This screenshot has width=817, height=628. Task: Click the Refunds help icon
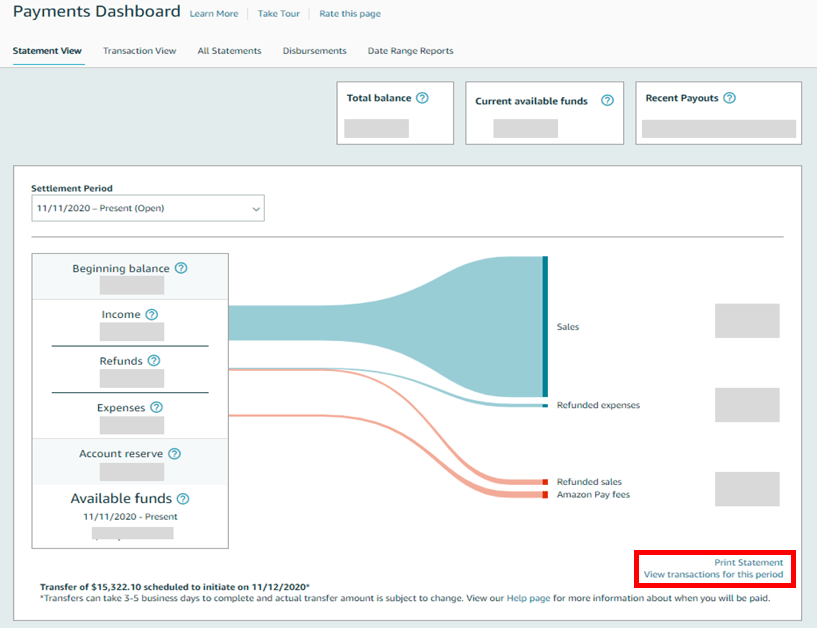tap(153, 361)
